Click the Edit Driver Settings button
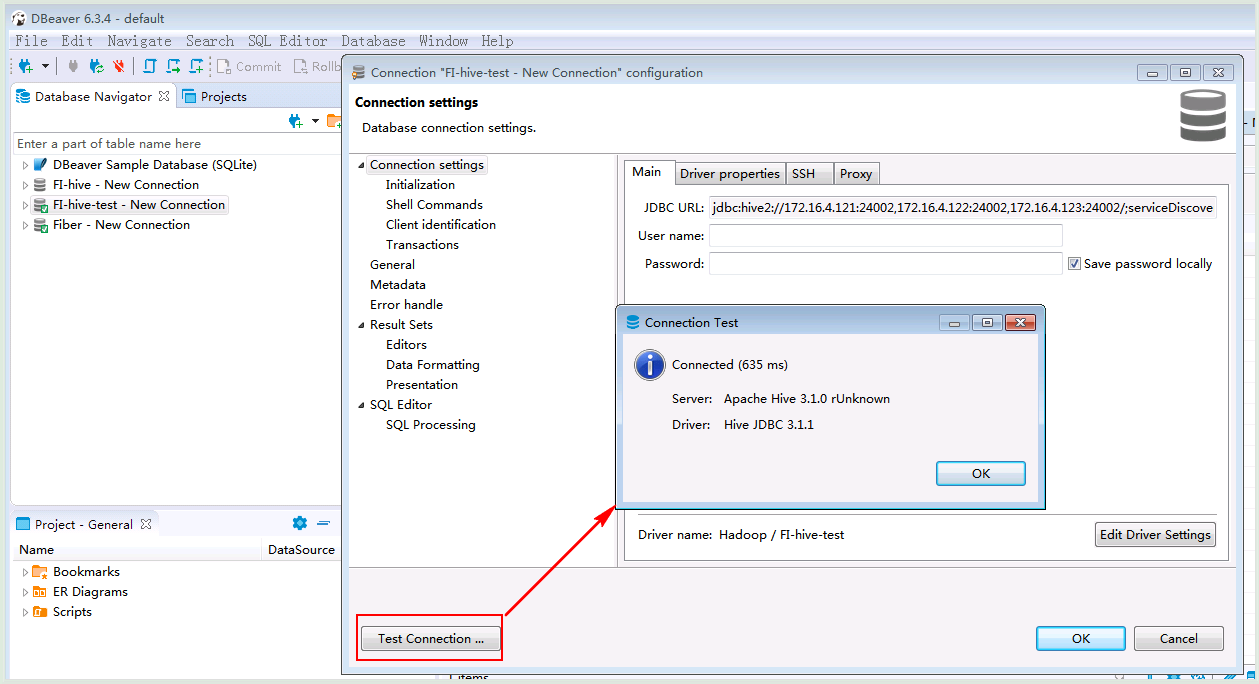The width and height of the screenshot is (1259, 684). coord(1155,535)
